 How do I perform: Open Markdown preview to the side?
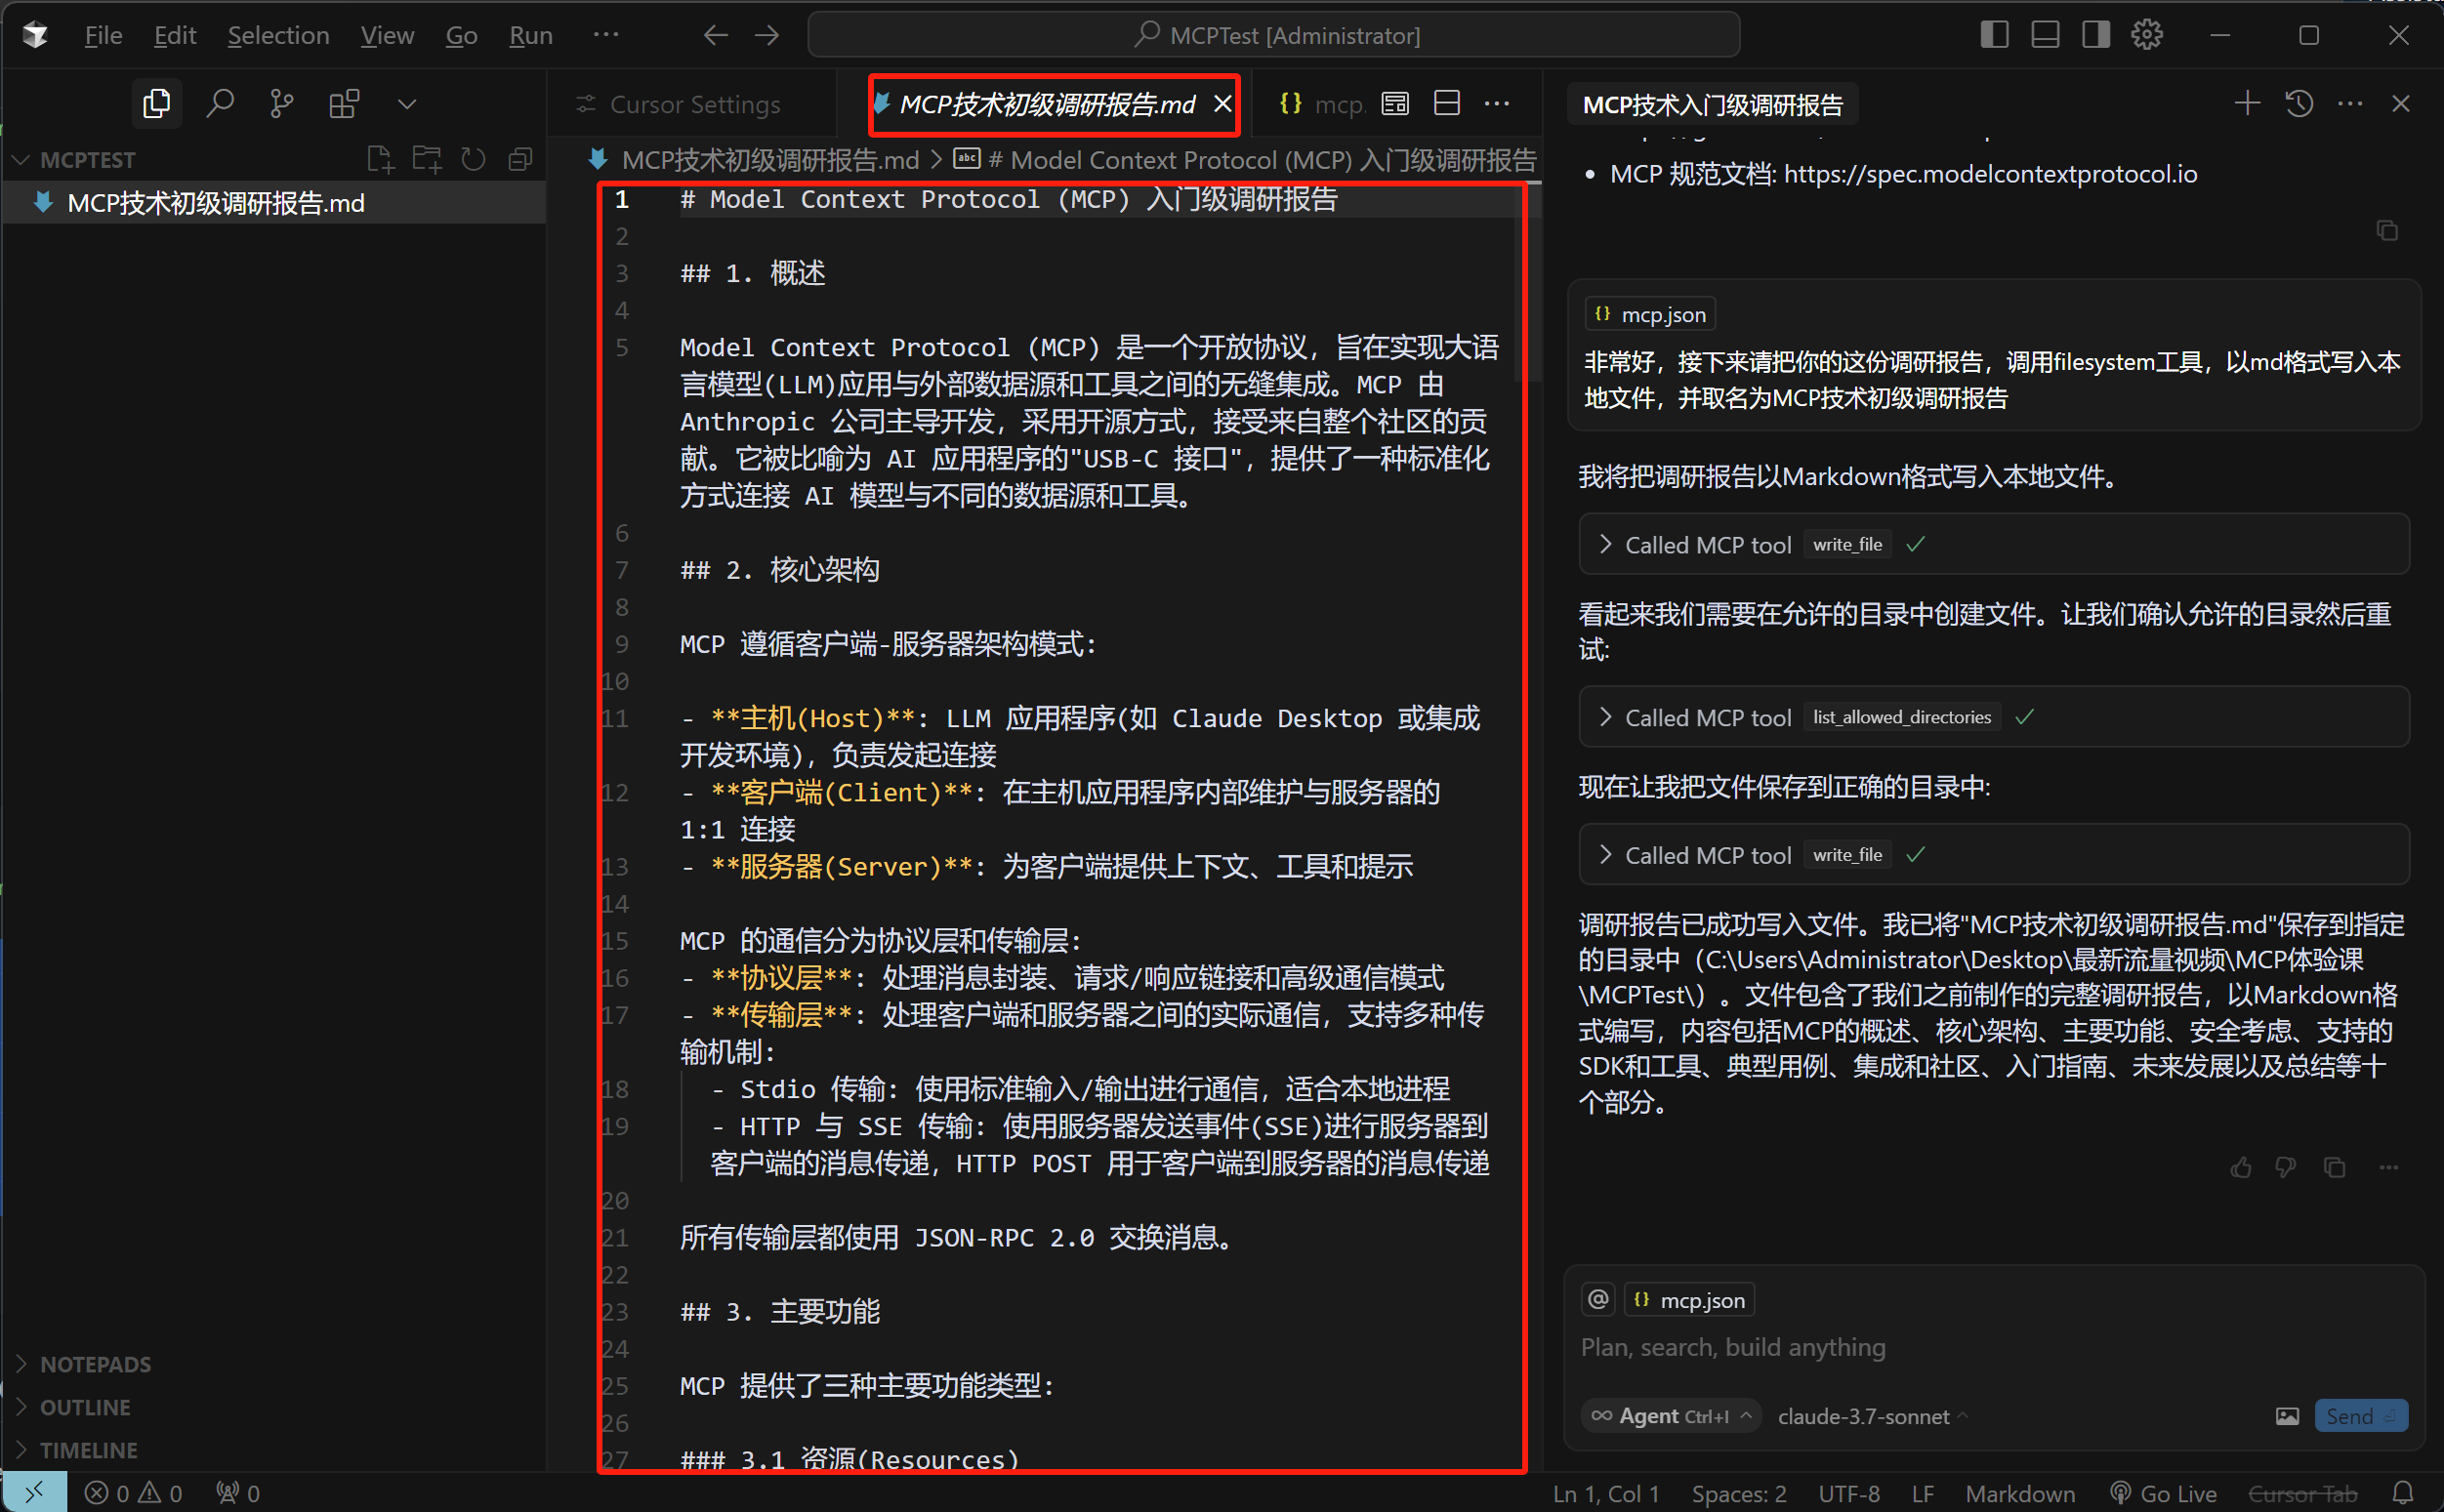click(x=1395, y=104)
